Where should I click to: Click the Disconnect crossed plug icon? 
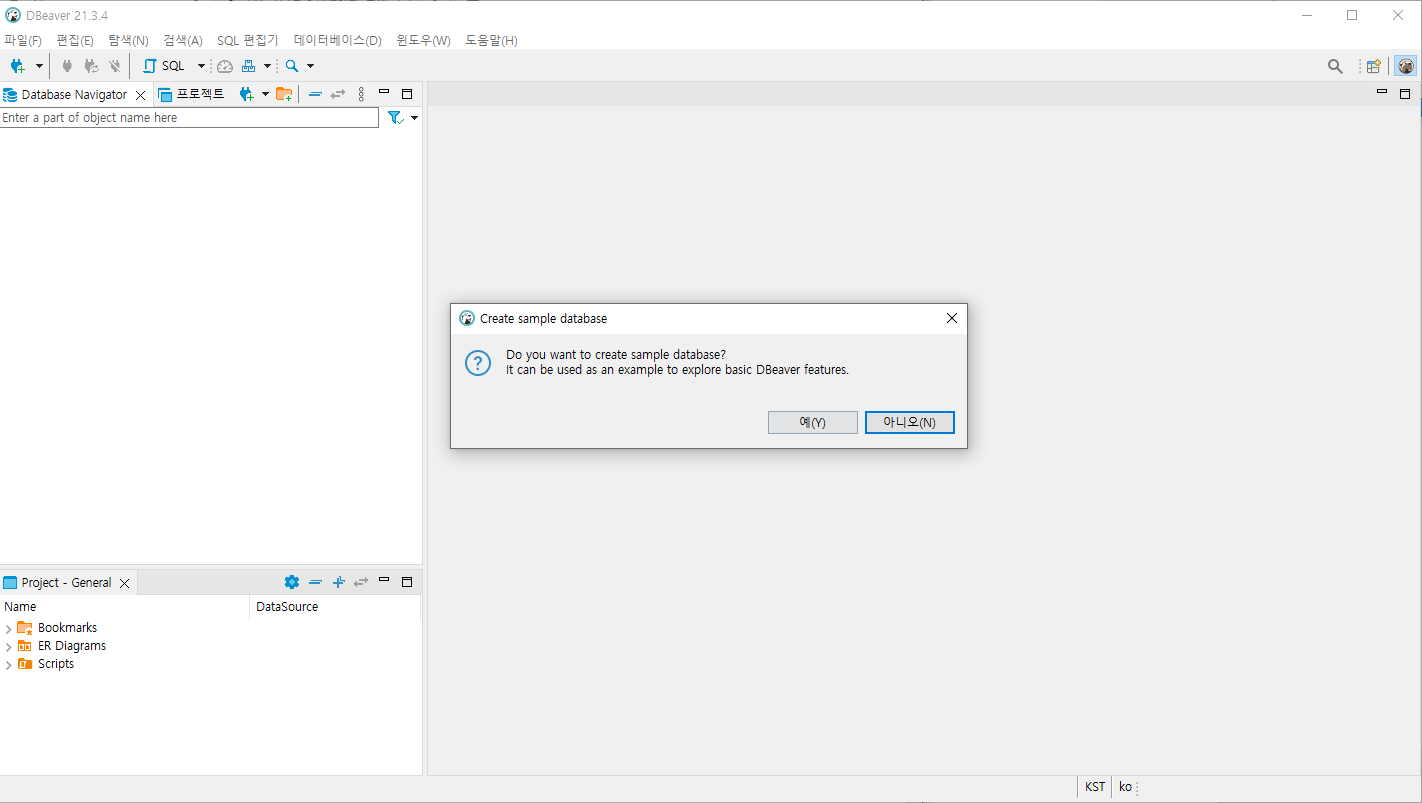[x=115, y=66]
